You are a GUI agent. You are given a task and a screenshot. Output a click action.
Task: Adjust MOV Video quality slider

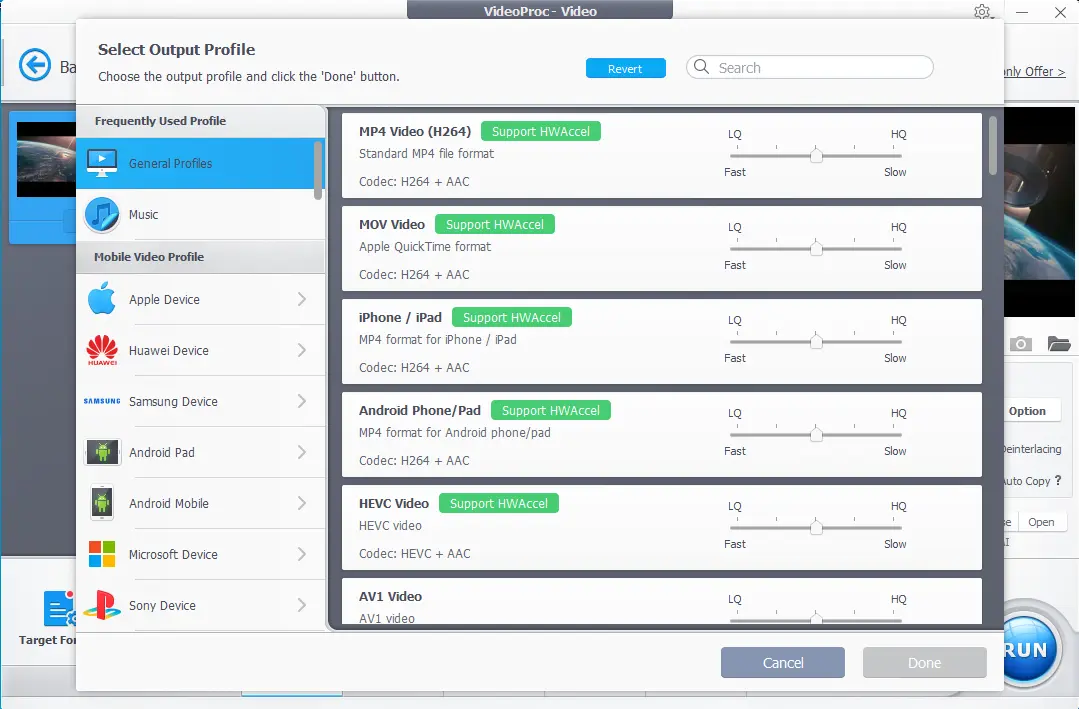coord(816,248)
